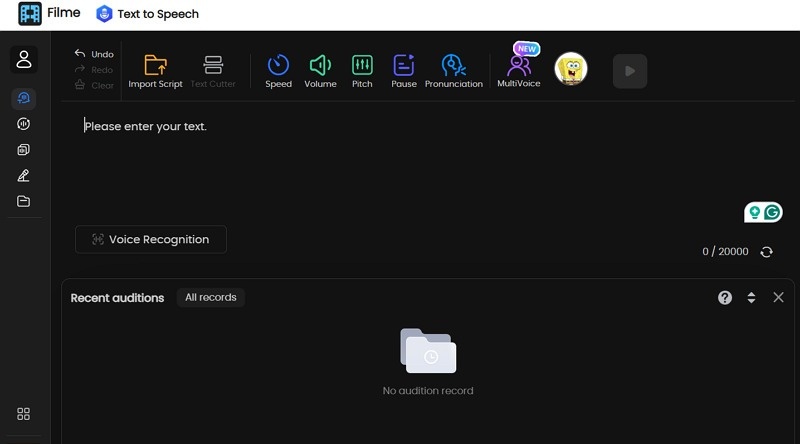This screenshot has height=444, width=800.
Task: Open the Speed adjustment tool
Action: pos(278,66)
